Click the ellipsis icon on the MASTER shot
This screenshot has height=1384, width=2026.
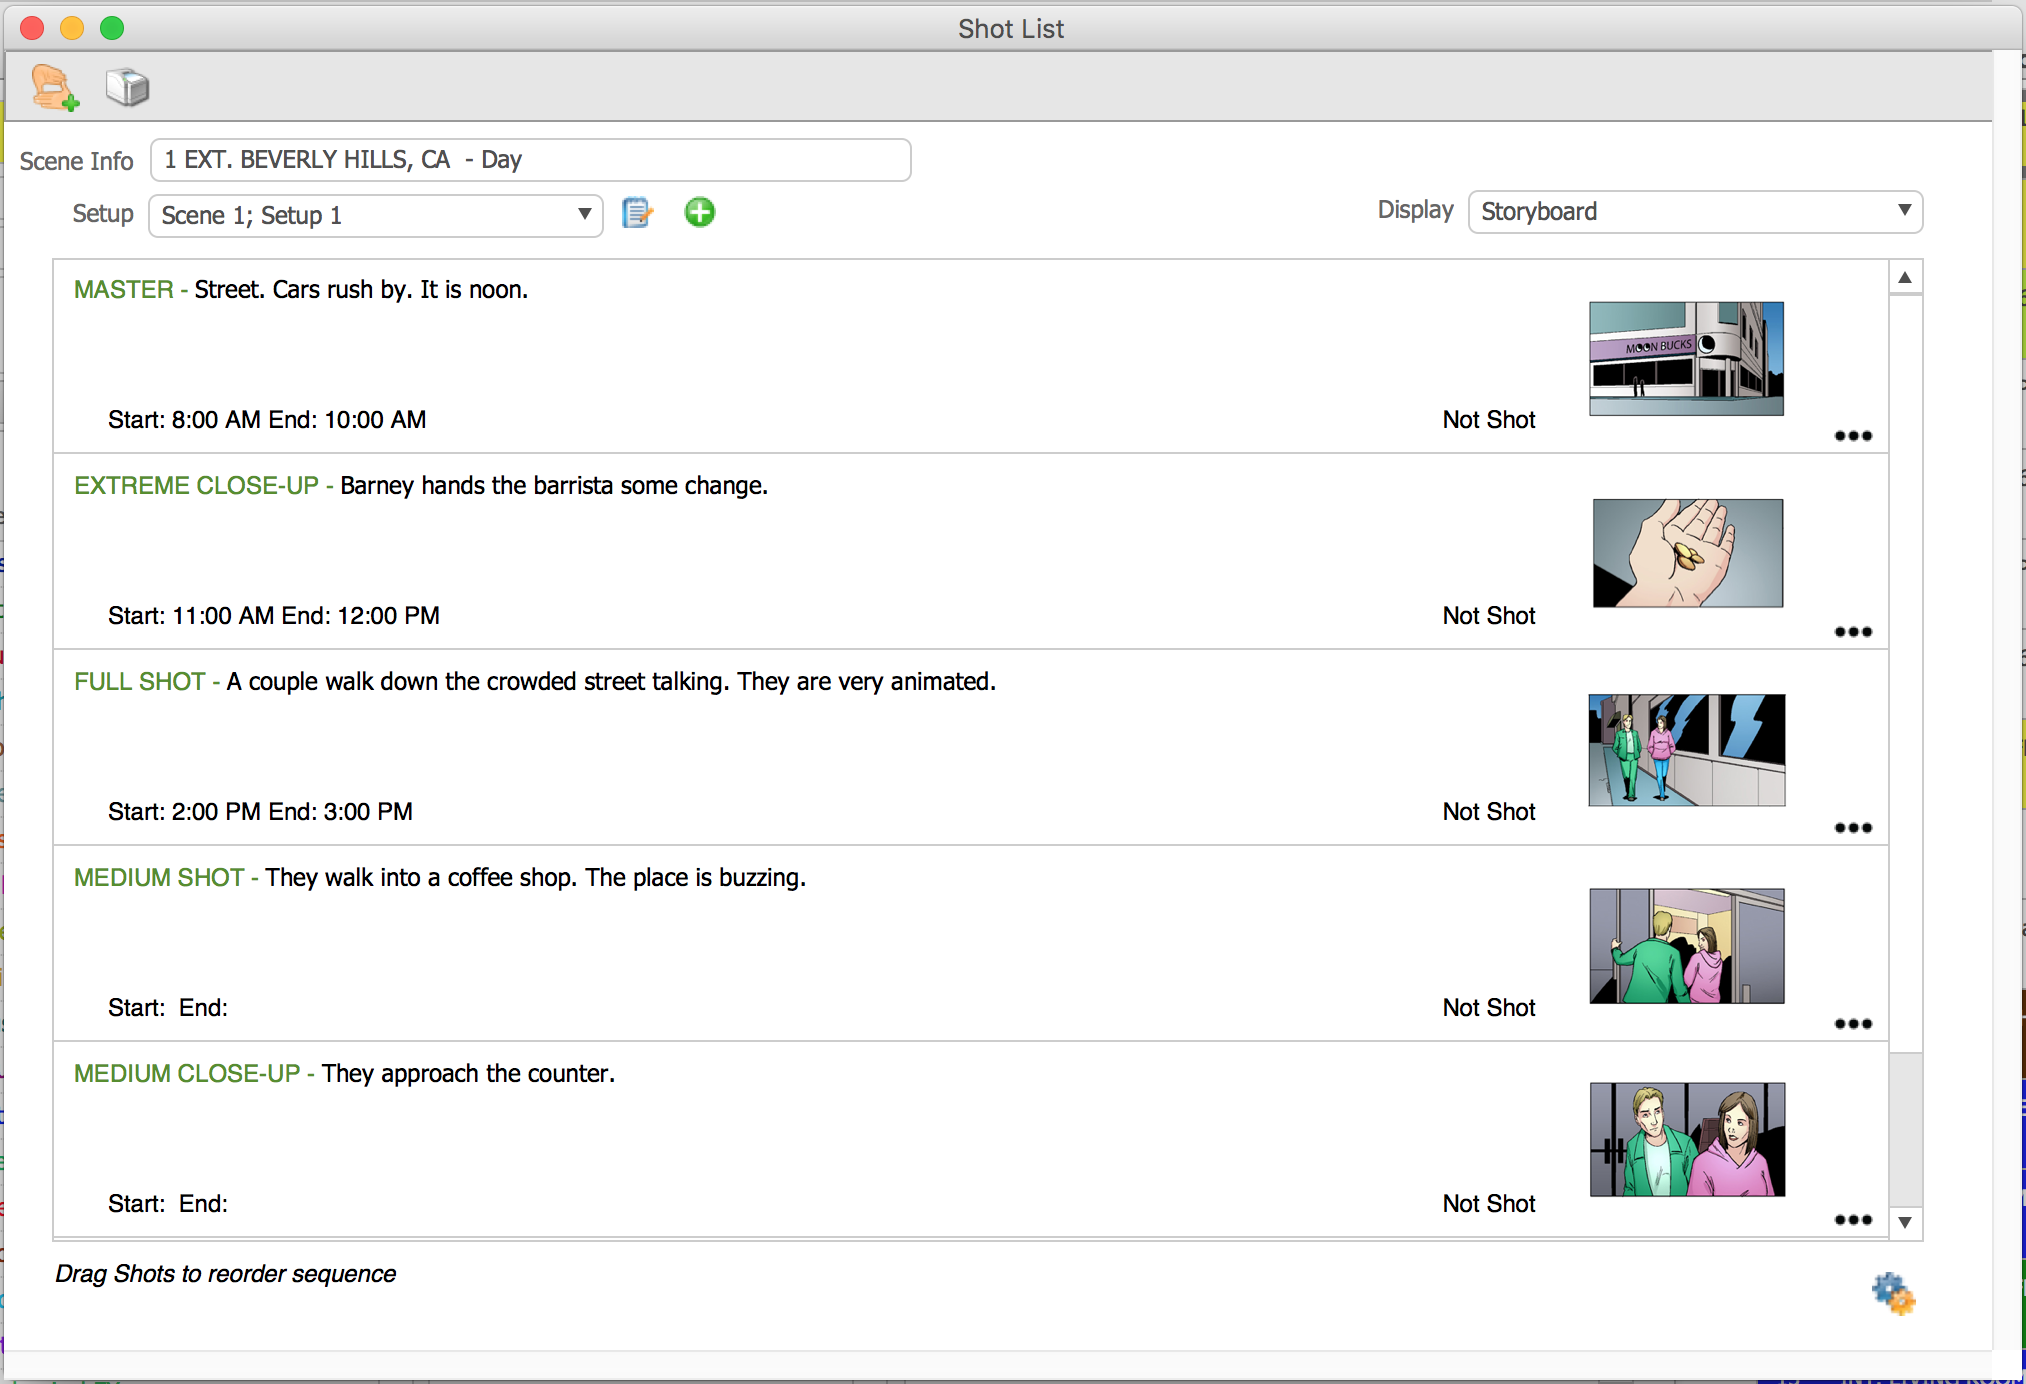pyautogui.click(x=1853, y=436)
